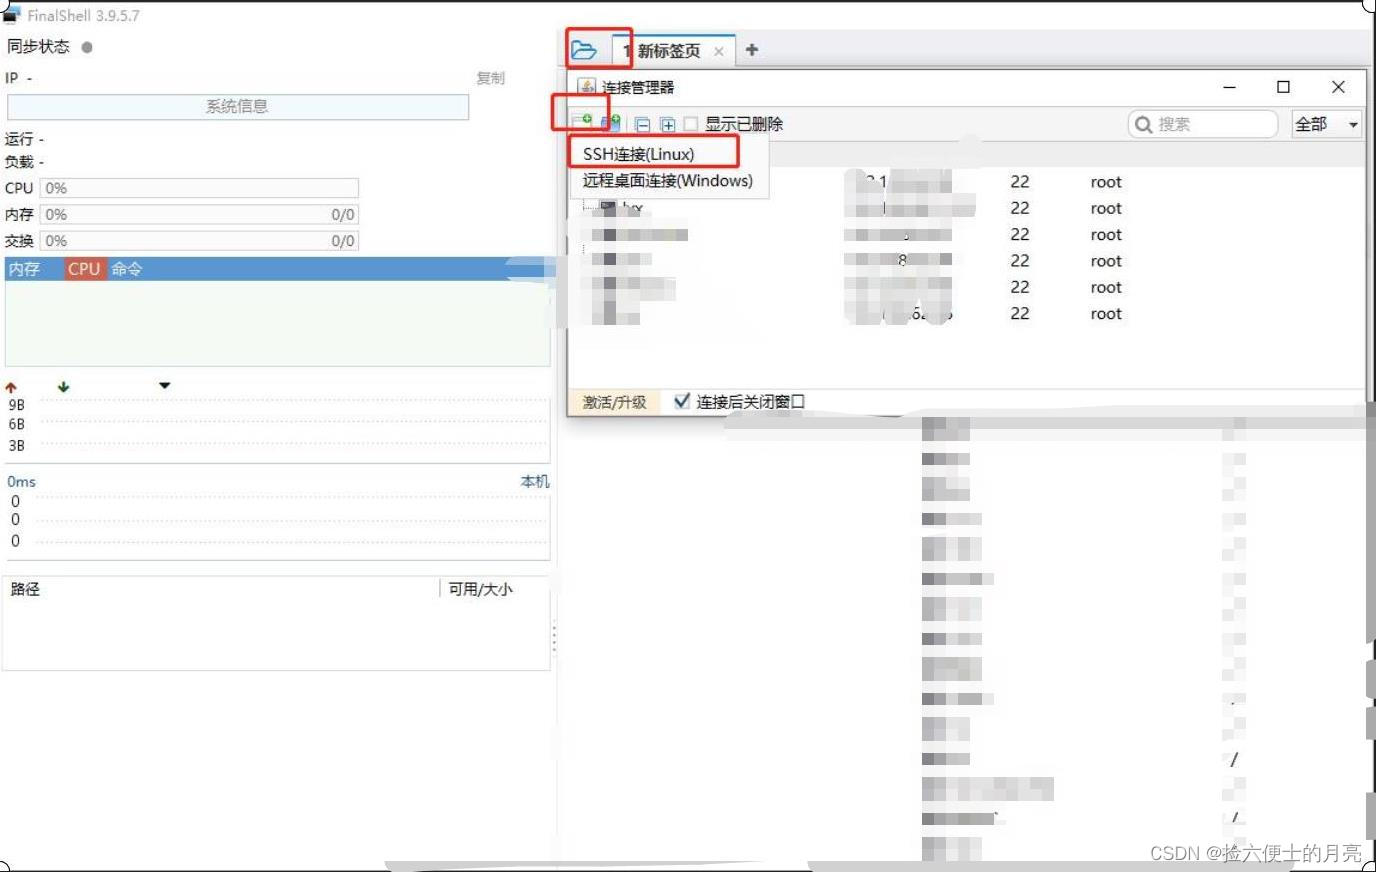Sort processes by 内存 column
This screenshot has height=872, width=1376.
click(x=24, y=269)
